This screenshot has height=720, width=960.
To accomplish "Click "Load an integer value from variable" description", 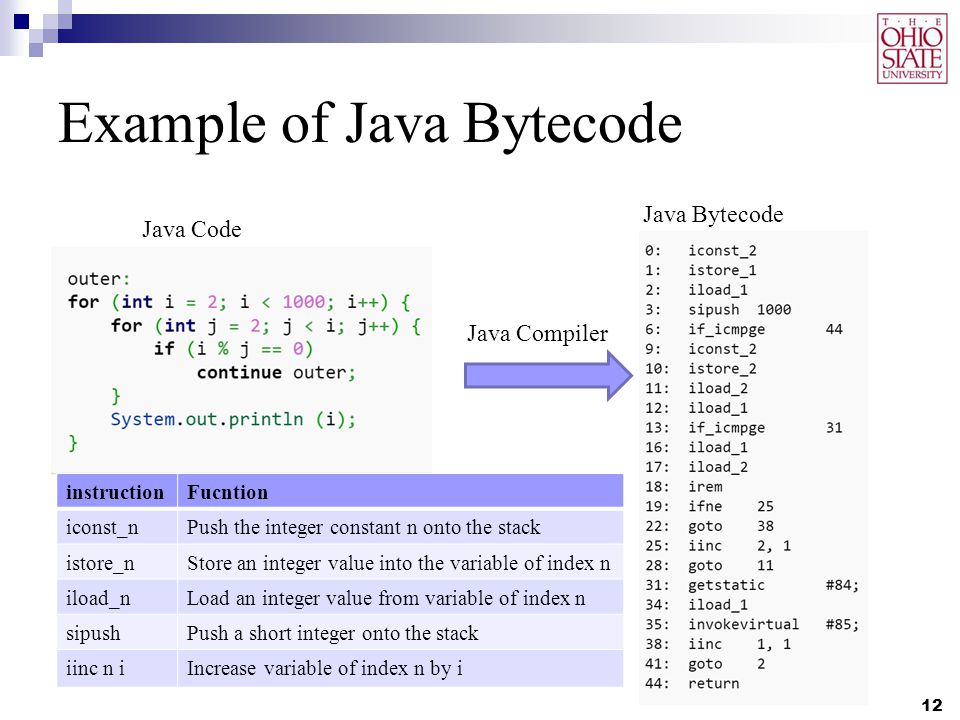I will pyautogui.click(x=386, y=598).
